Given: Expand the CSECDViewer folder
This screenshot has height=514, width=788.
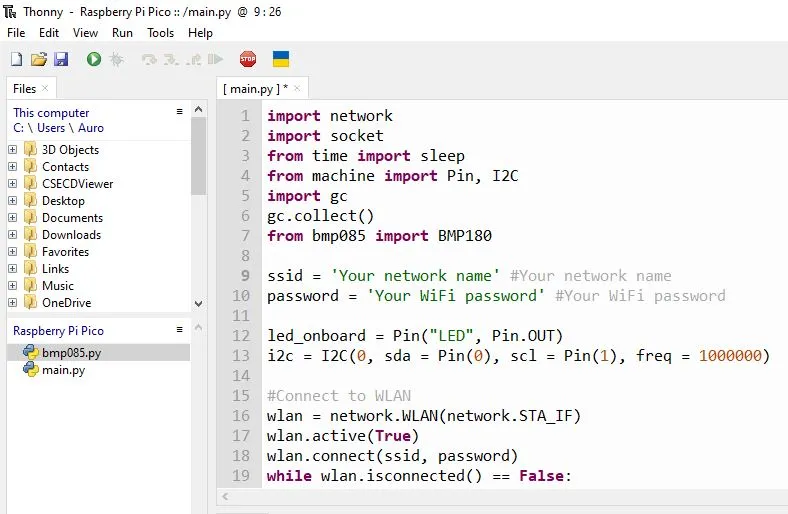Looking at the screenshot, I should (13, 184).
